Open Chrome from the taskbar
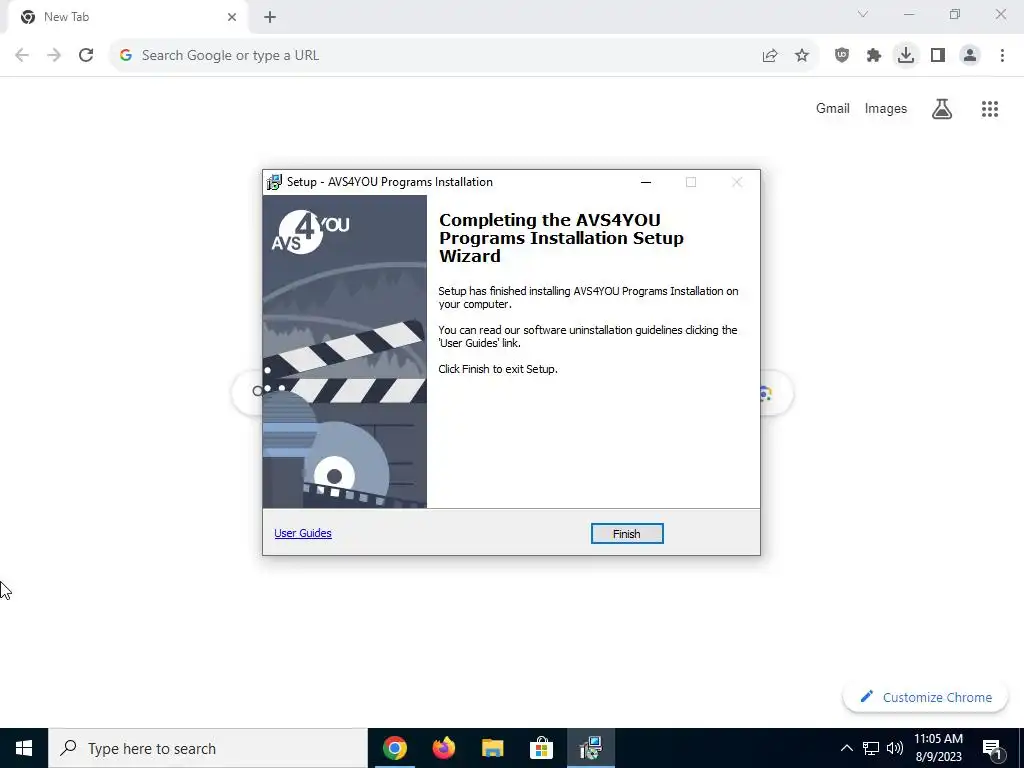Viewport: 1024px width, 768px height. tap(394, 748)
